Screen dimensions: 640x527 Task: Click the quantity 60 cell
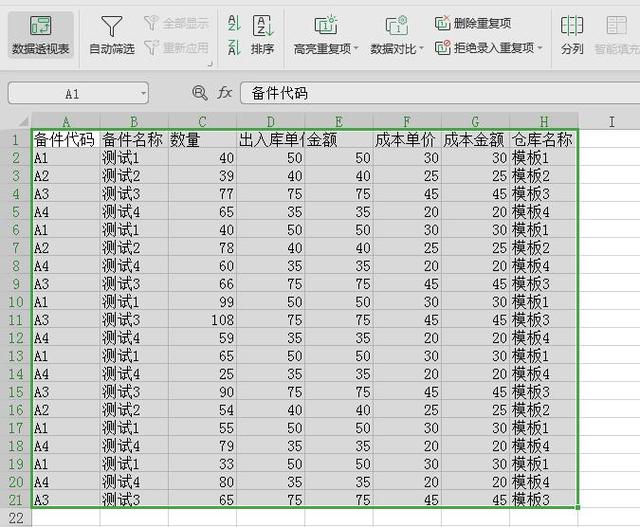202,266
